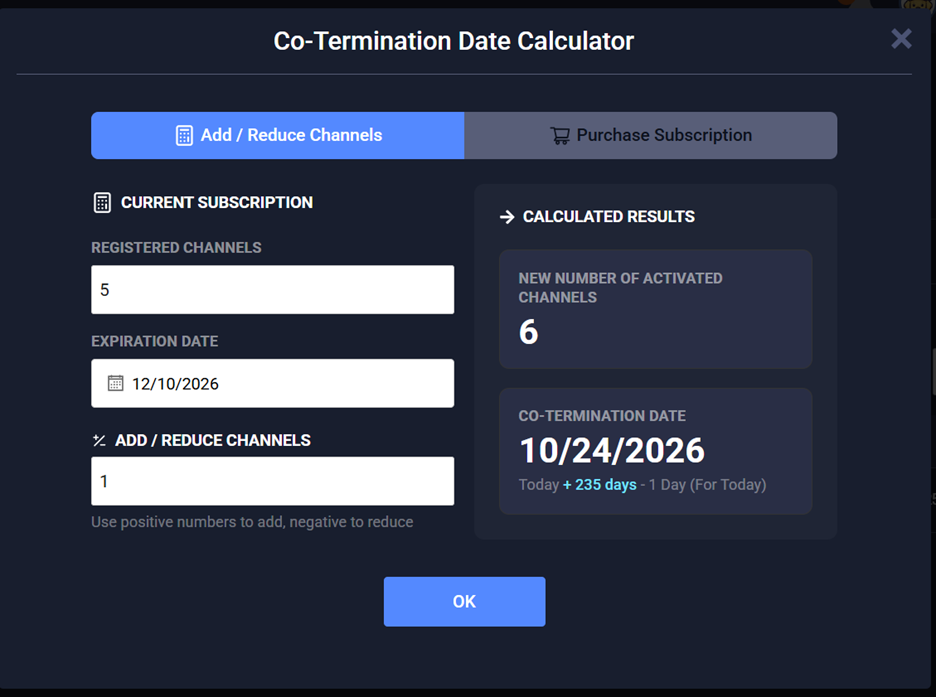This screenshot has width=936, height=697.
Task: Switch to the Purchase Subscription tab
Action: (651, 135)
